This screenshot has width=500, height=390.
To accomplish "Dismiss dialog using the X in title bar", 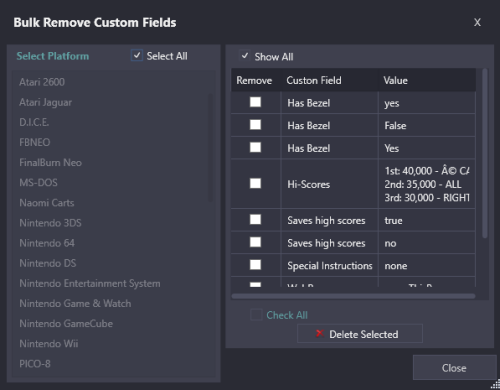I will click(477, 22).
